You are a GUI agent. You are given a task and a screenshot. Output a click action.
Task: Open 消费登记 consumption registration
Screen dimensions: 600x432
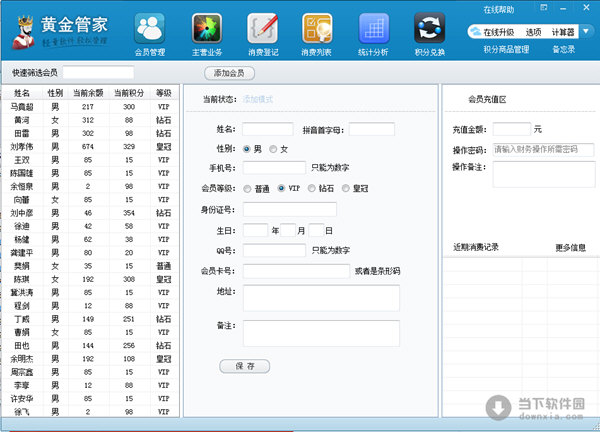[x=262, y=32]
